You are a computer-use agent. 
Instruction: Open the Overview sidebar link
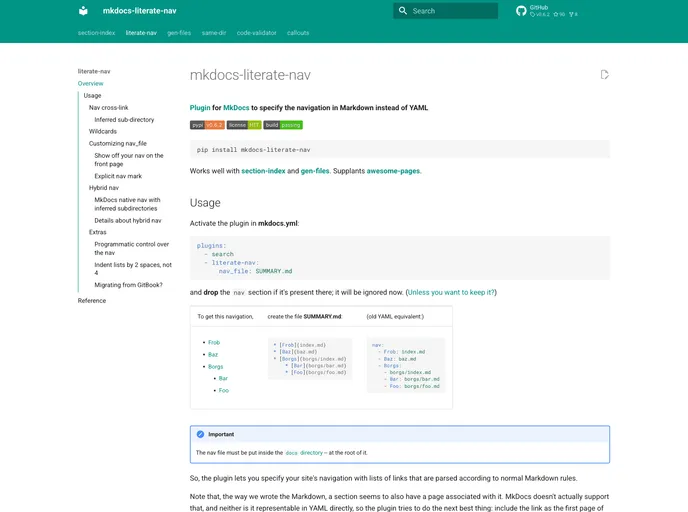pos(90,83)
